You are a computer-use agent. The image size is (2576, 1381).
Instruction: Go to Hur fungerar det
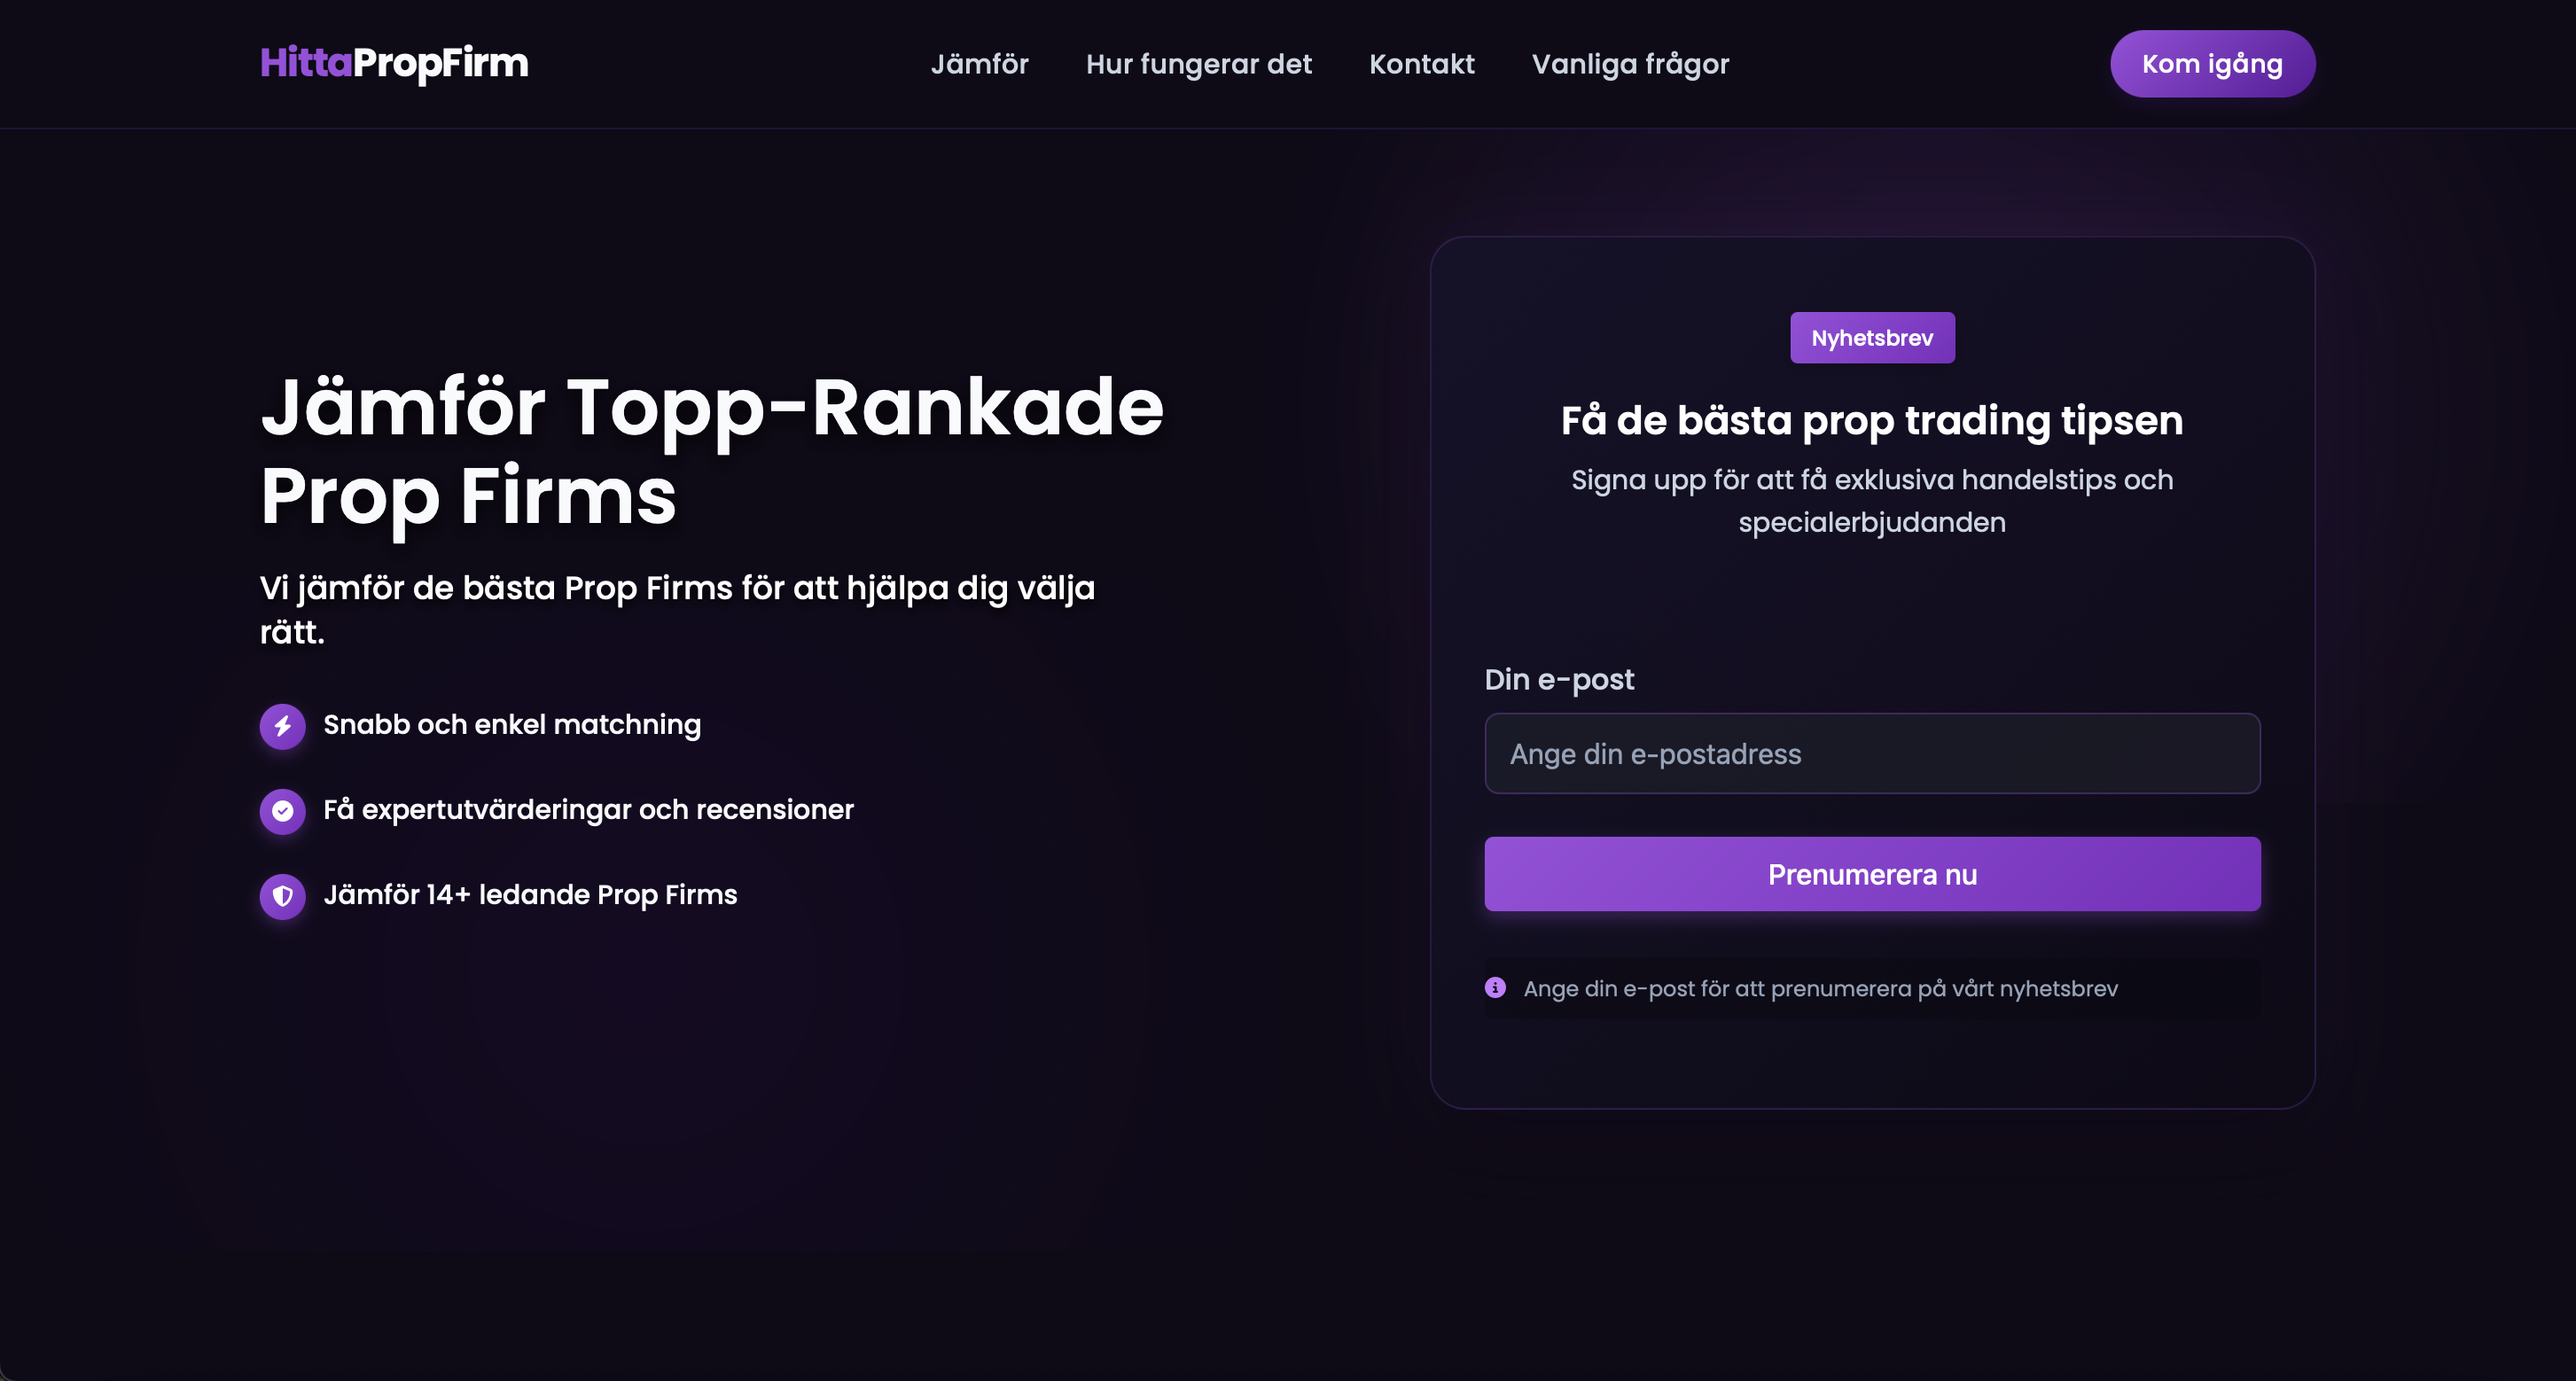pos(1199,64)
